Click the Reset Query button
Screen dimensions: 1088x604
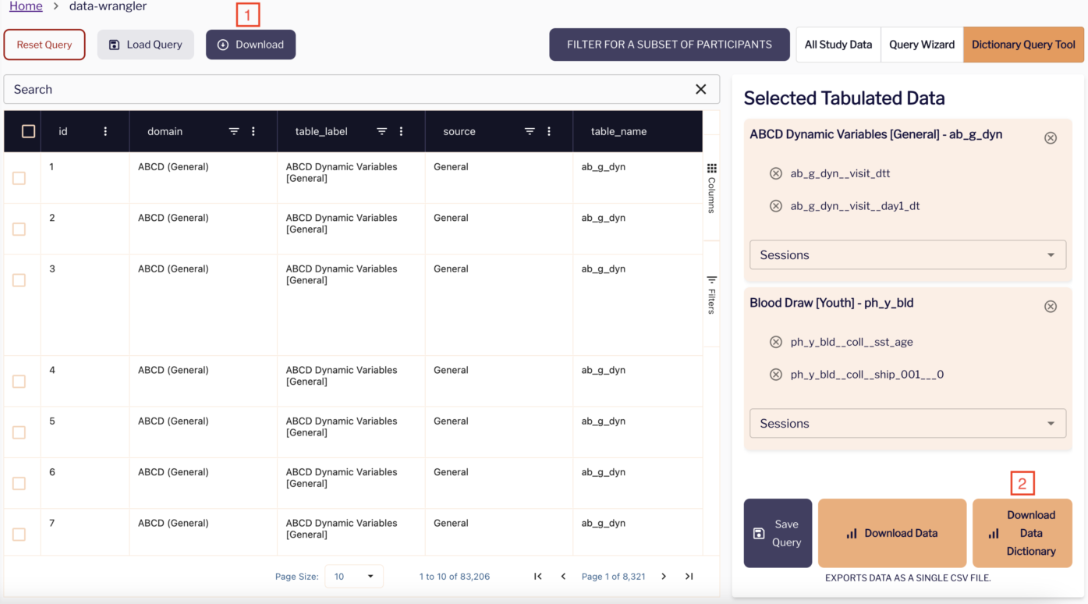coord(44,44)
